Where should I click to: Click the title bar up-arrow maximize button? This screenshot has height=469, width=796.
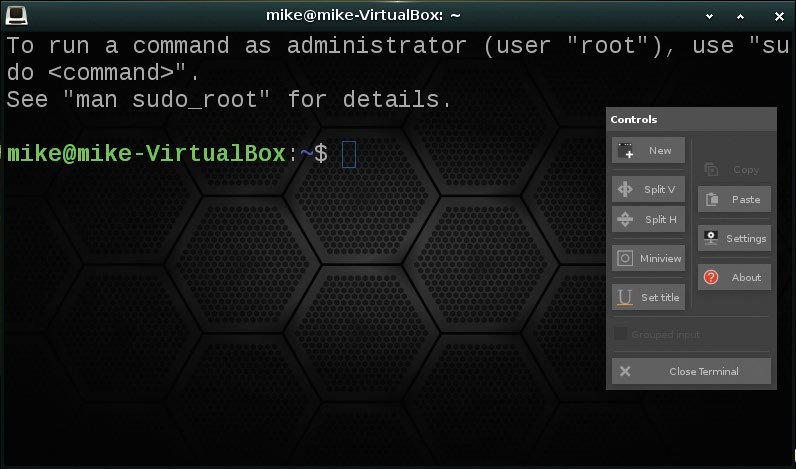(x=740, y=16)
